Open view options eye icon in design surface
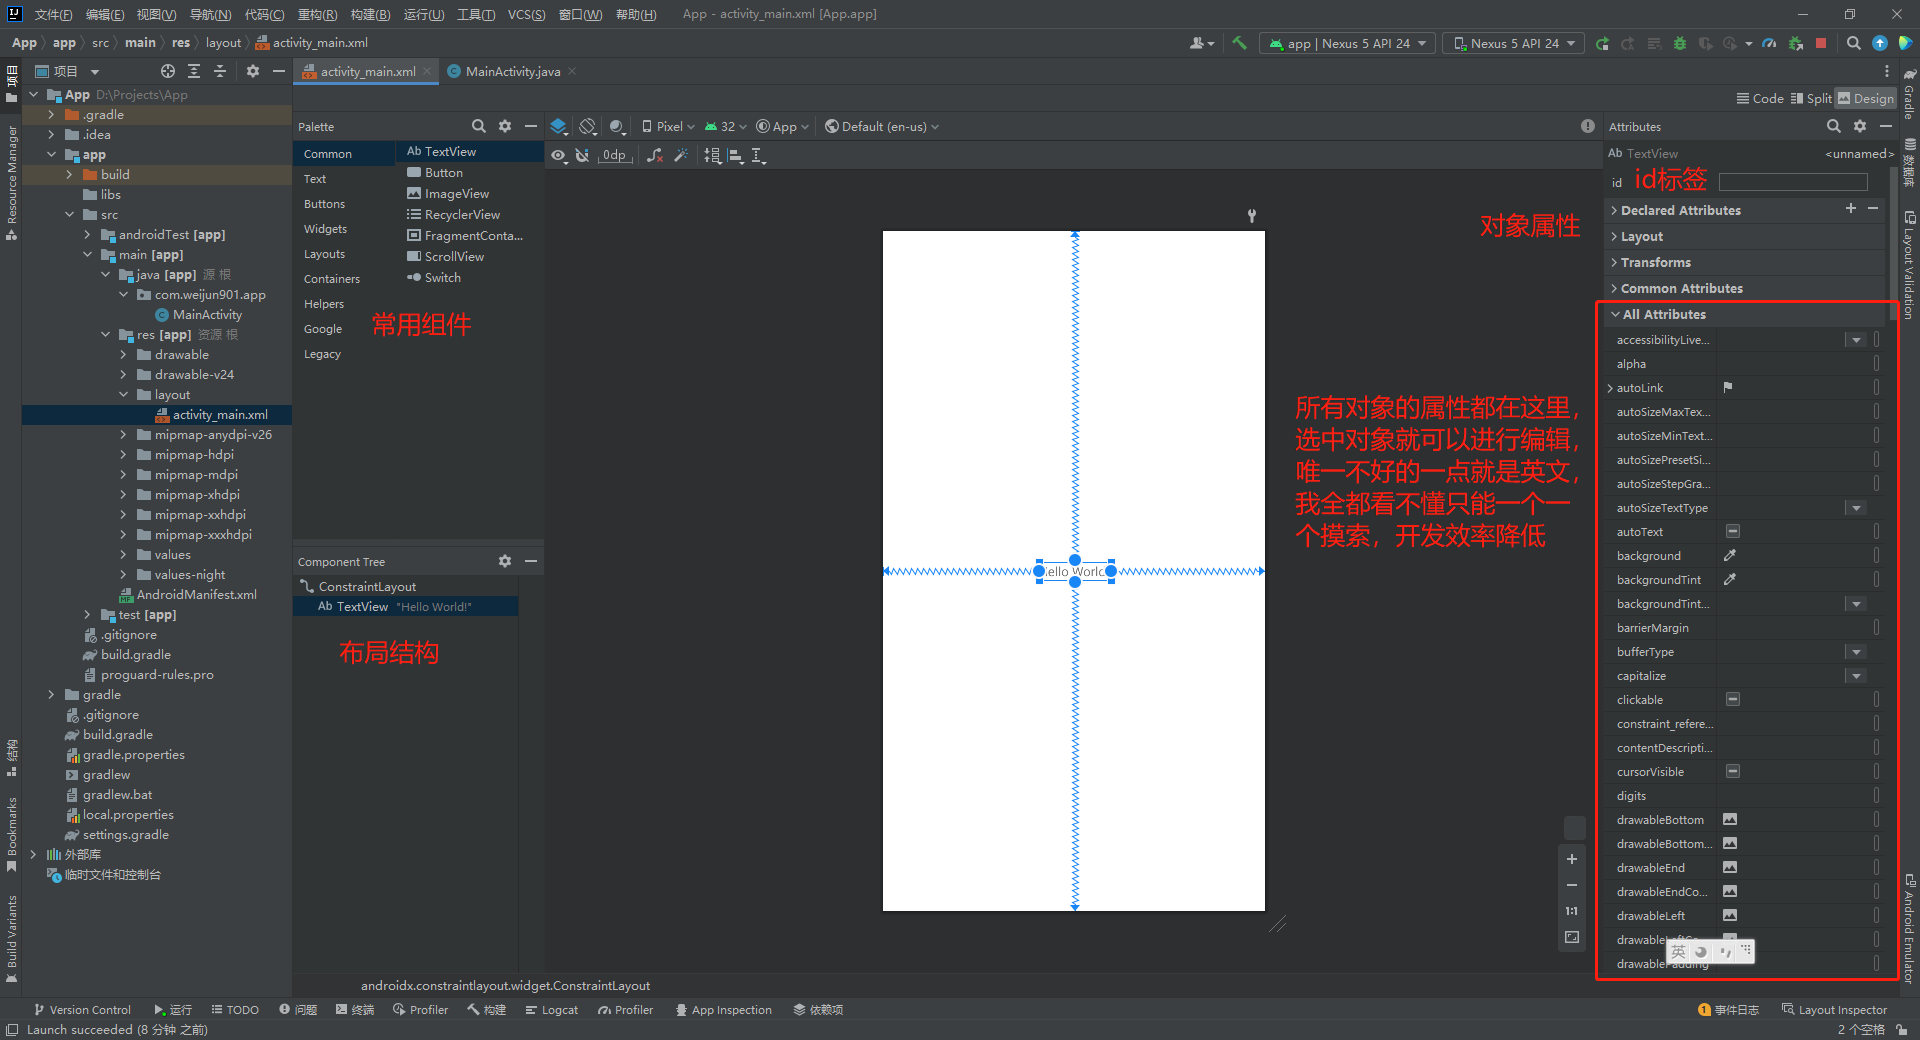Viewport: 1920px width, 1040px height. tap(558, 157)
